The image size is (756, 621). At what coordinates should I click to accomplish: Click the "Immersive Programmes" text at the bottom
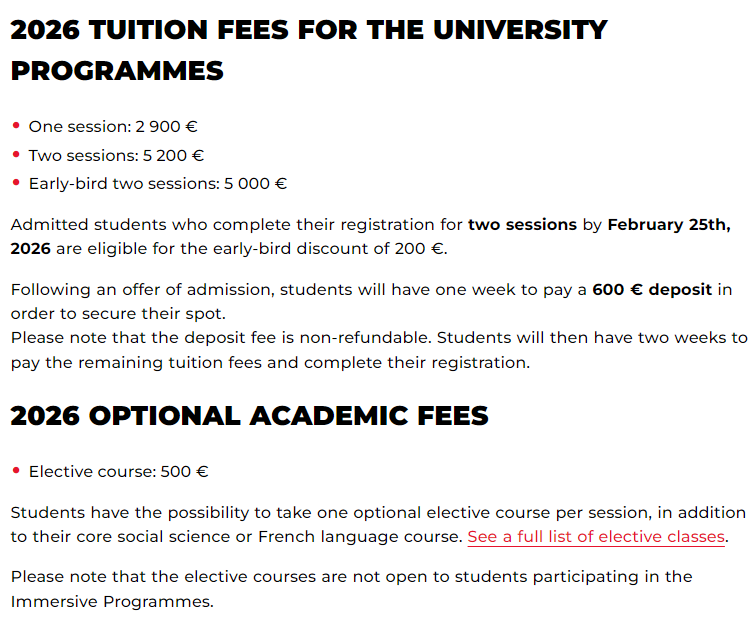pos(112,601)
